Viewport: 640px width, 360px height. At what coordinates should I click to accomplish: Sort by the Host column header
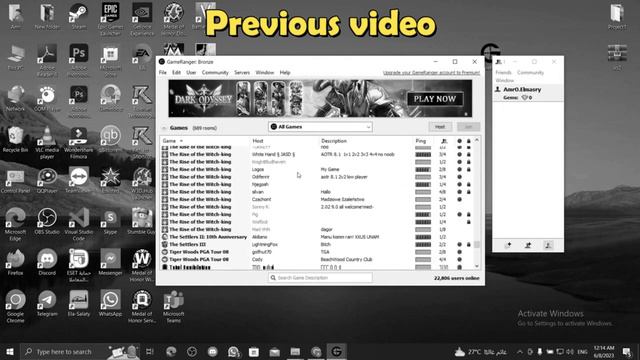(258, 141)
